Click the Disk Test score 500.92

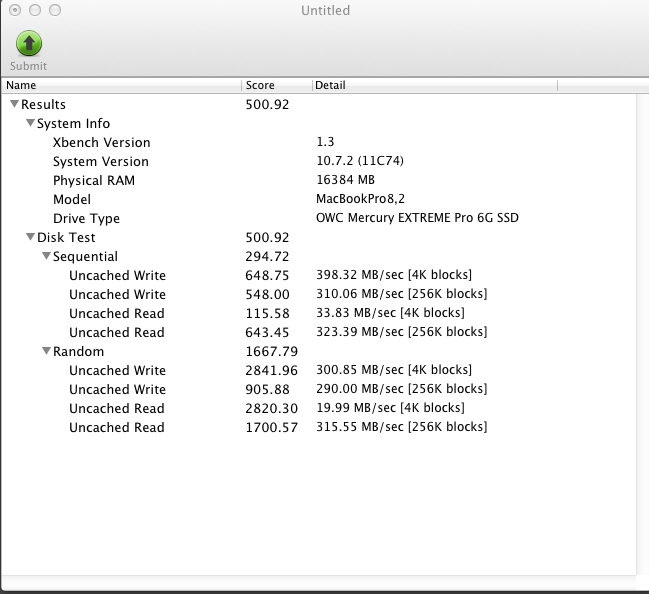[x=267, y=237]
